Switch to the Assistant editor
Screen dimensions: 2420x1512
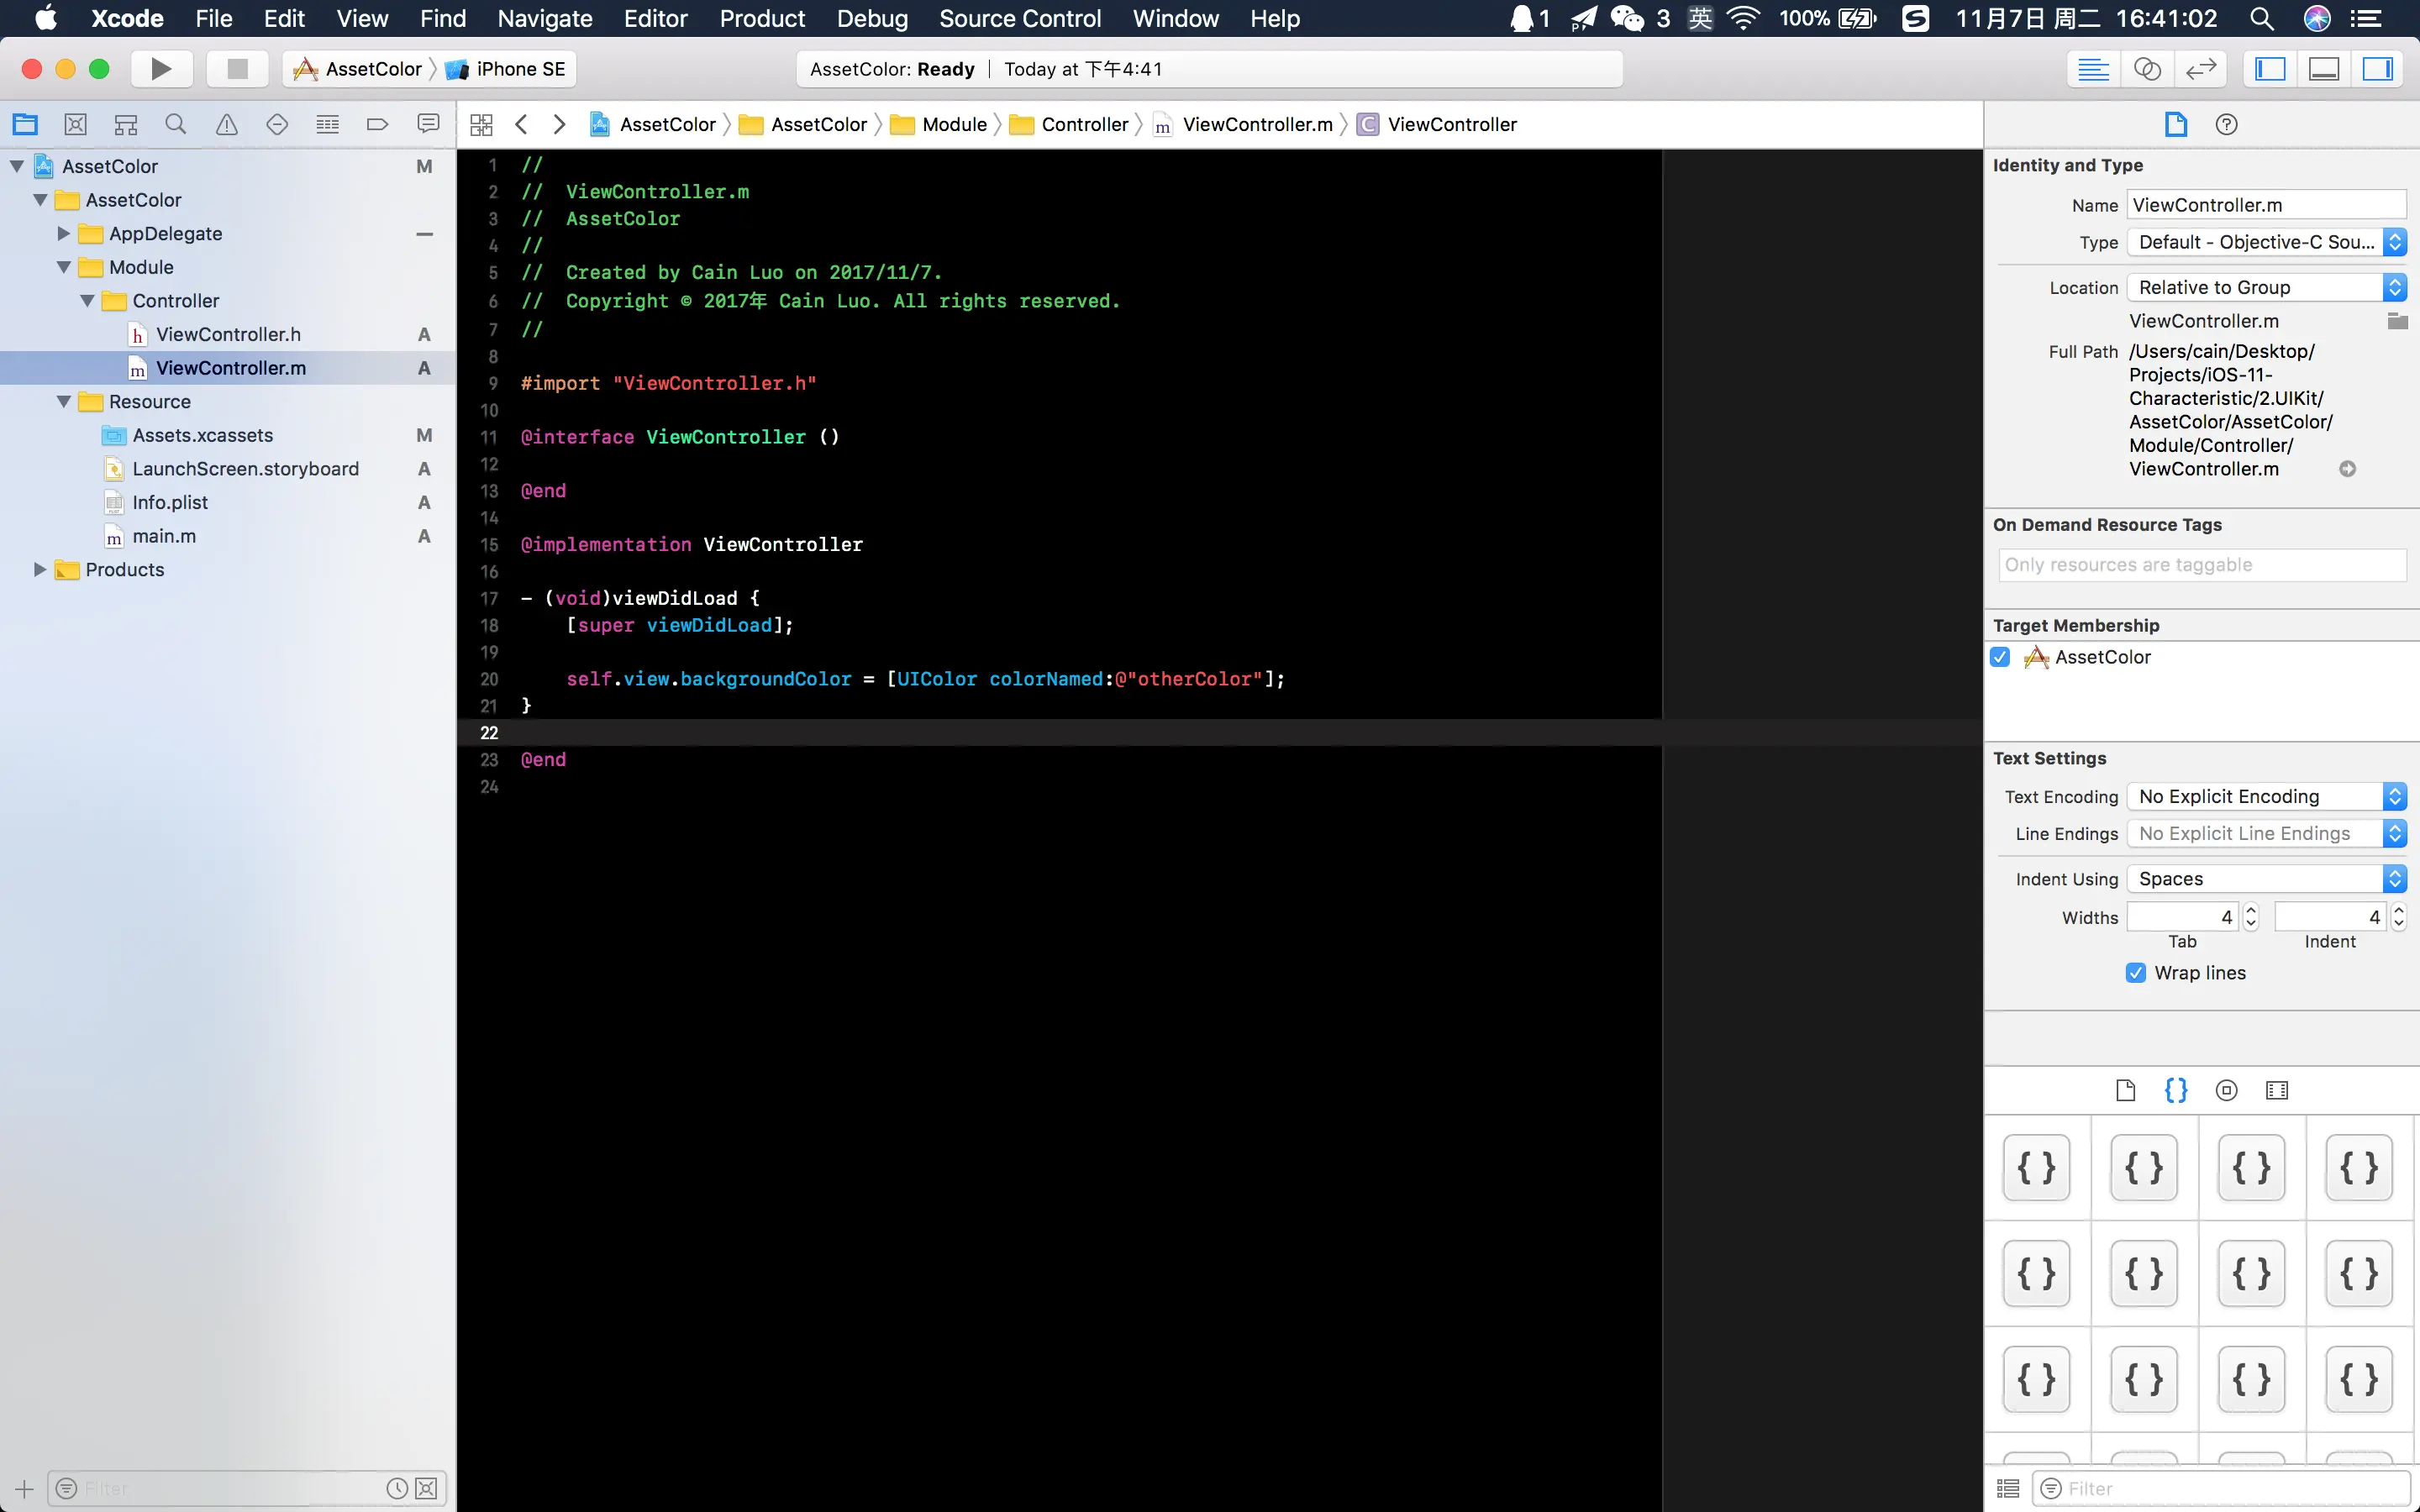[2147, 69]
